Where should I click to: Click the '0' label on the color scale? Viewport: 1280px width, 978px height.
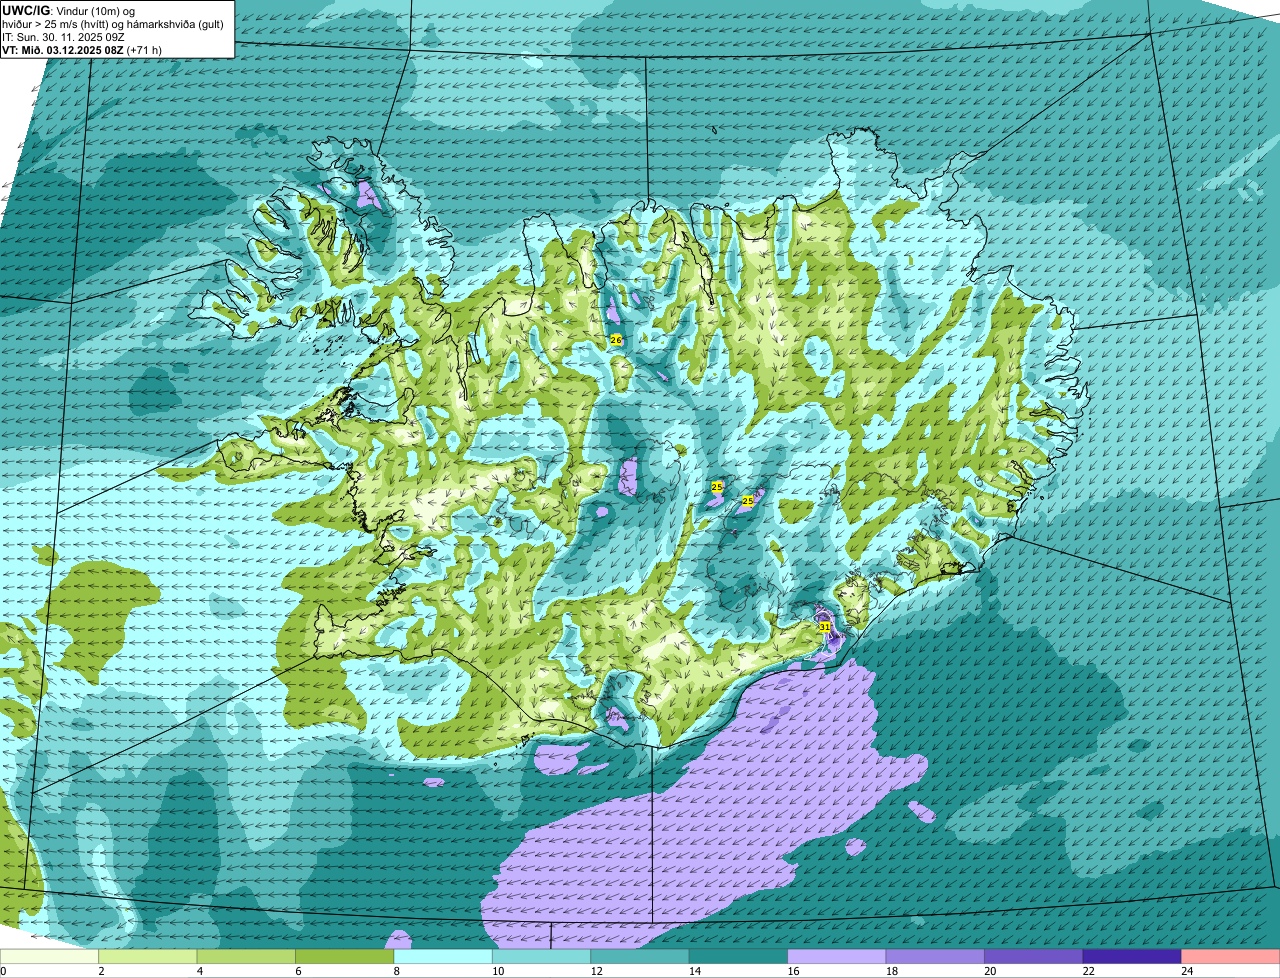tap(3, 971)
